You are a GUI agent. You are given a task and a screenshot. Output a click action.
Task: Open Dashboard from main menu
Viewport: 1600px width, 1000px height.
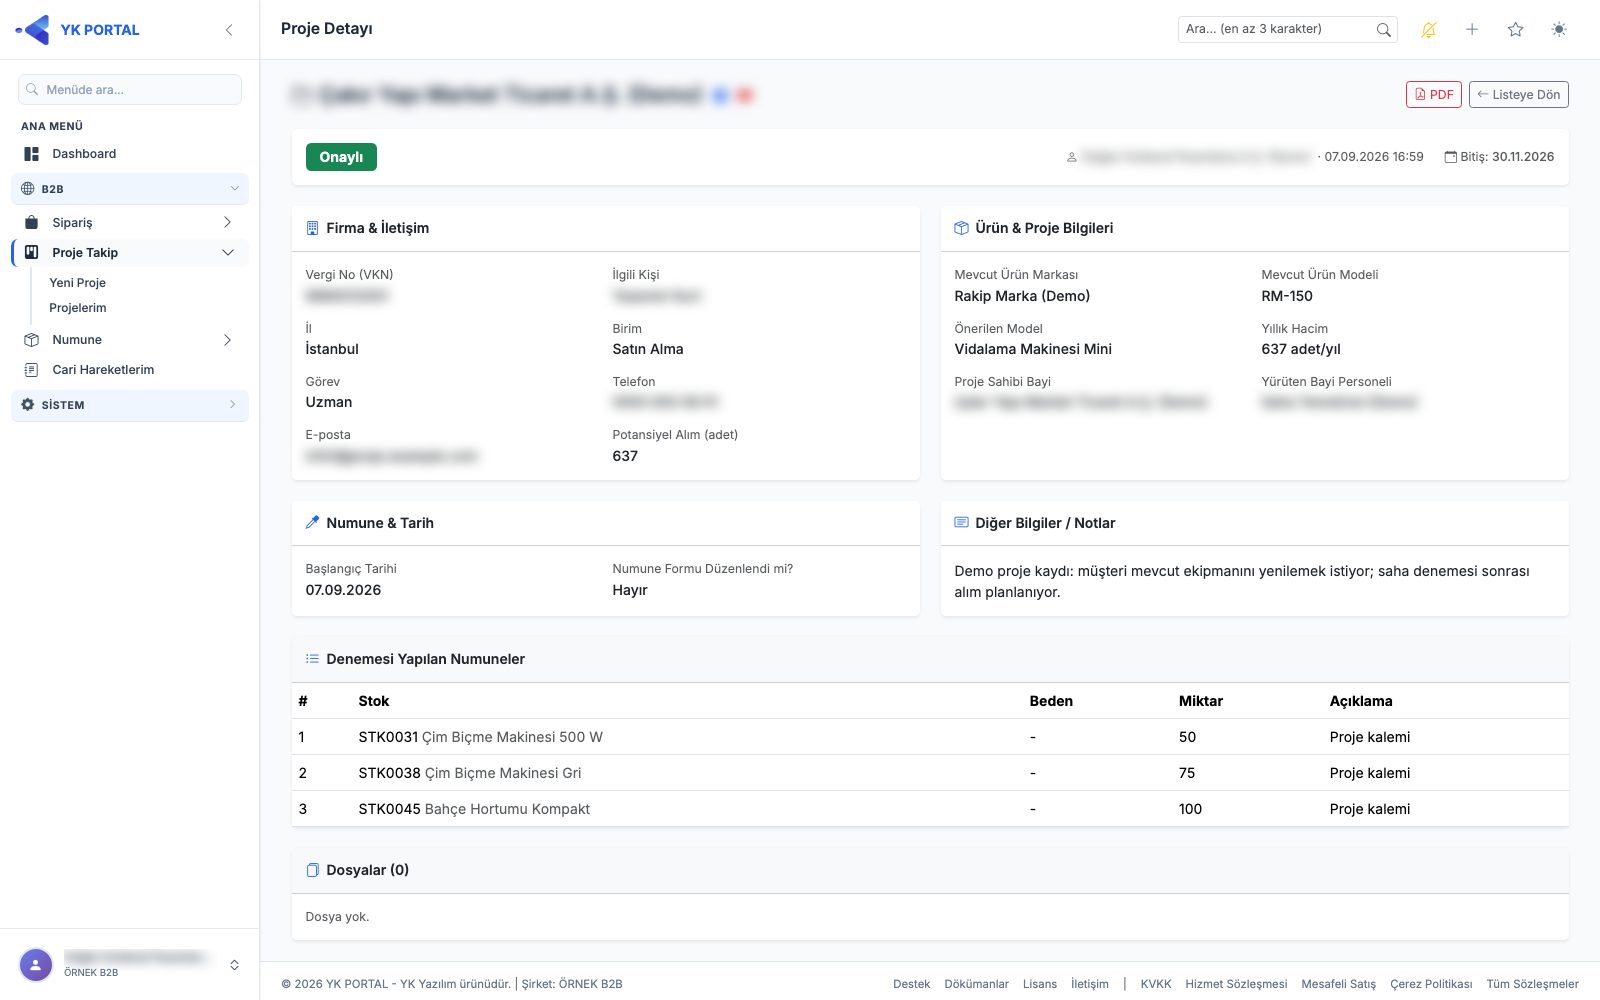click(x=130, y=154)
